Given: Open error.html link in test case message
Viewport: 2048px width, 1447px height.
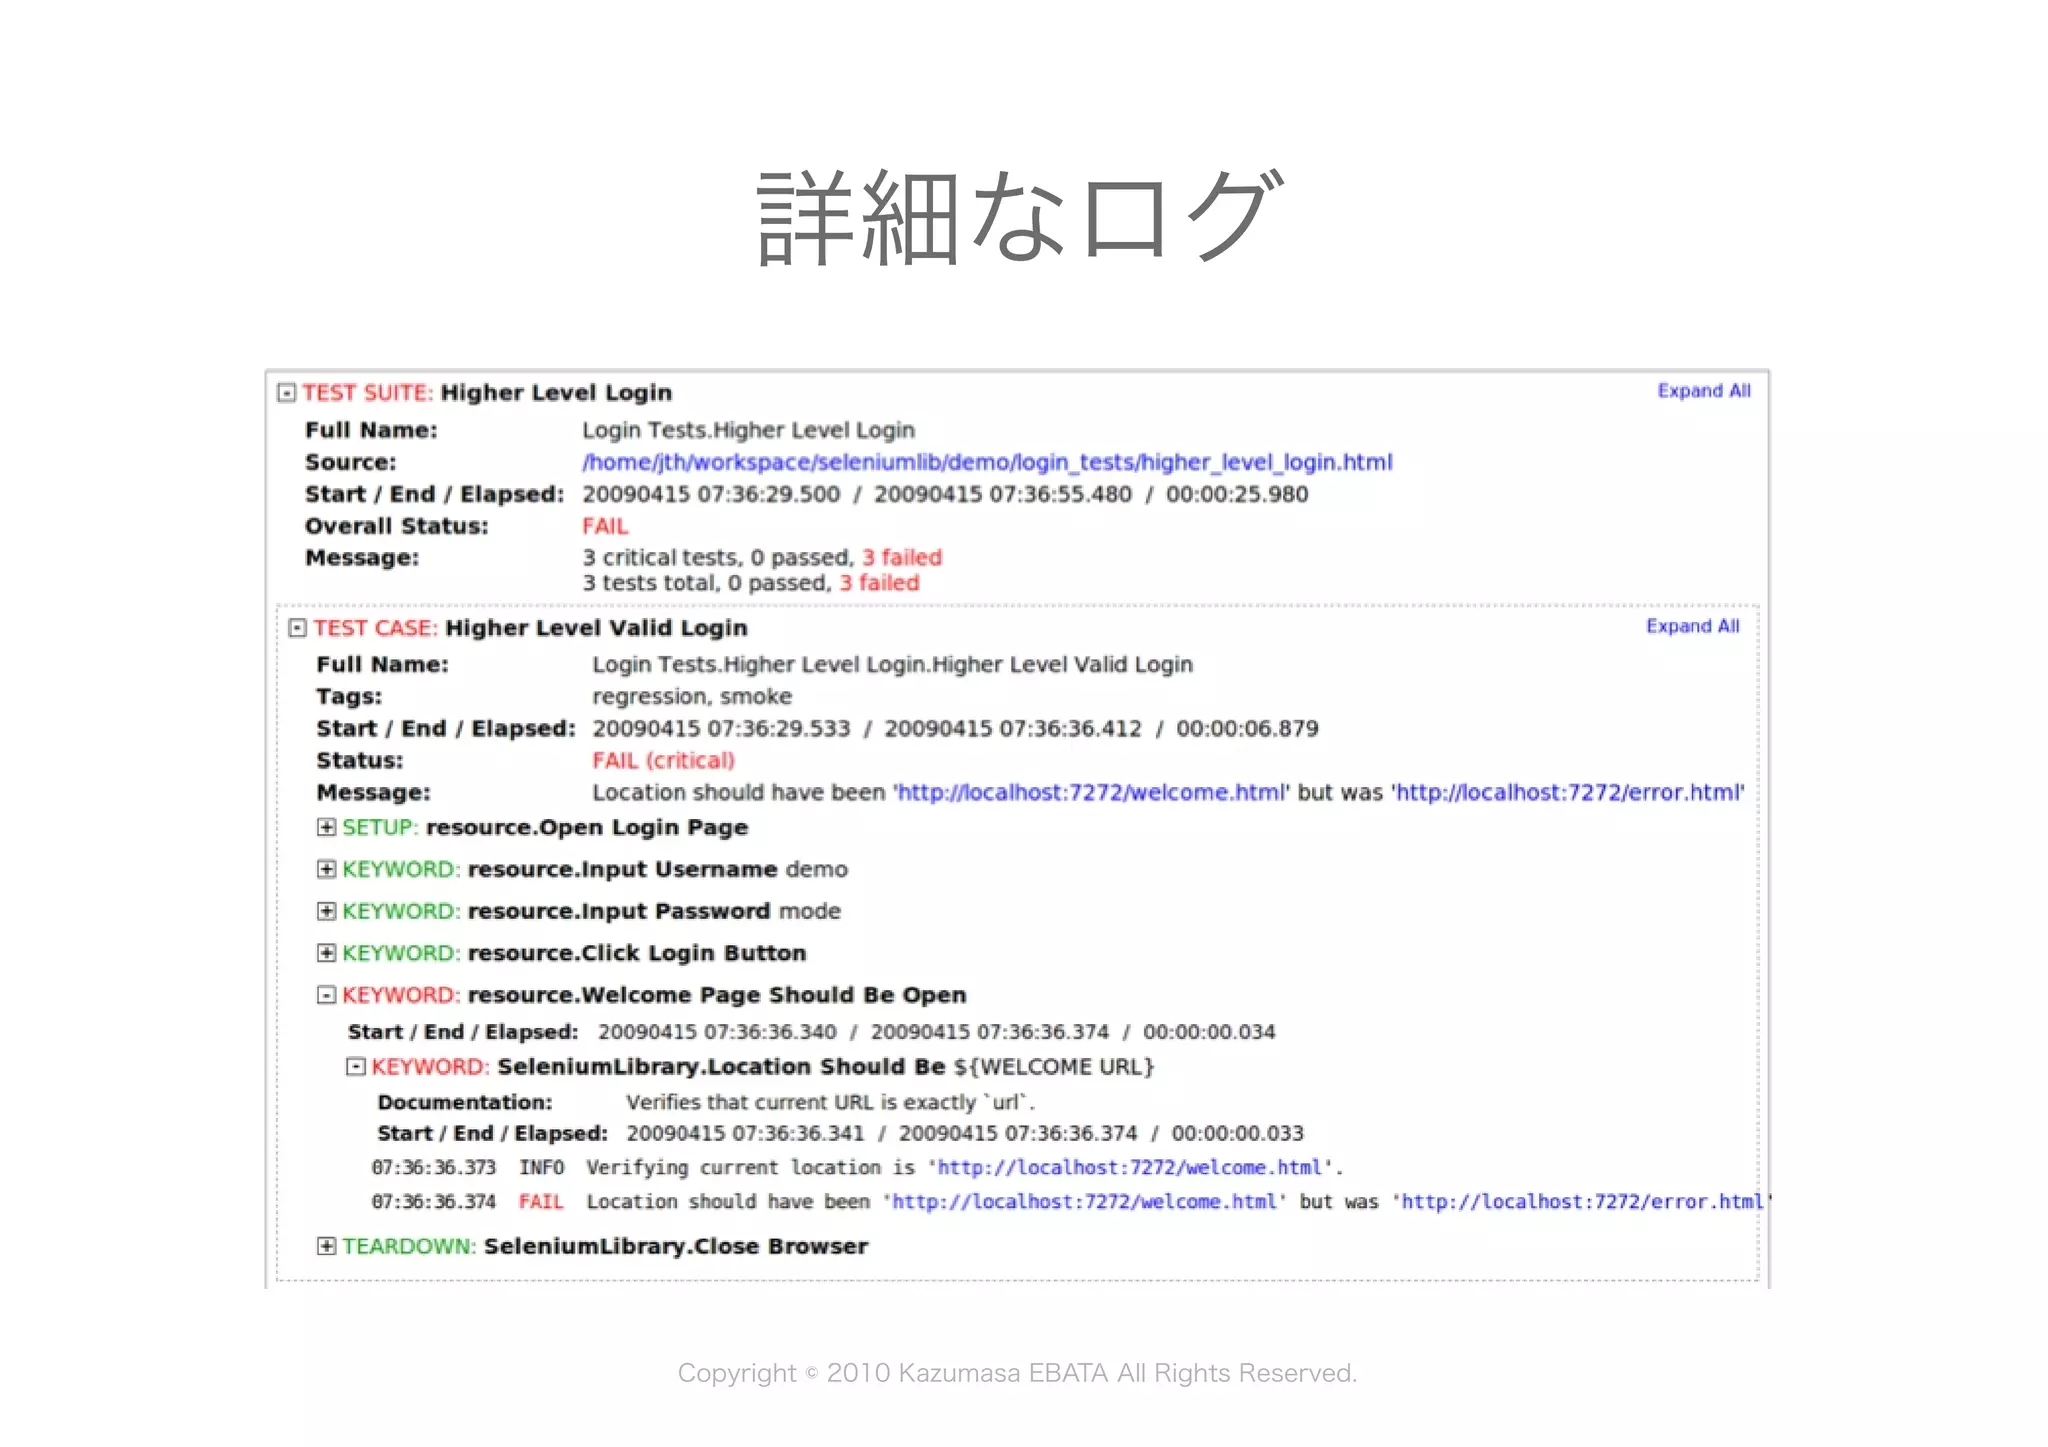Looking at the screenshot, I should (x=1567, y=793).
